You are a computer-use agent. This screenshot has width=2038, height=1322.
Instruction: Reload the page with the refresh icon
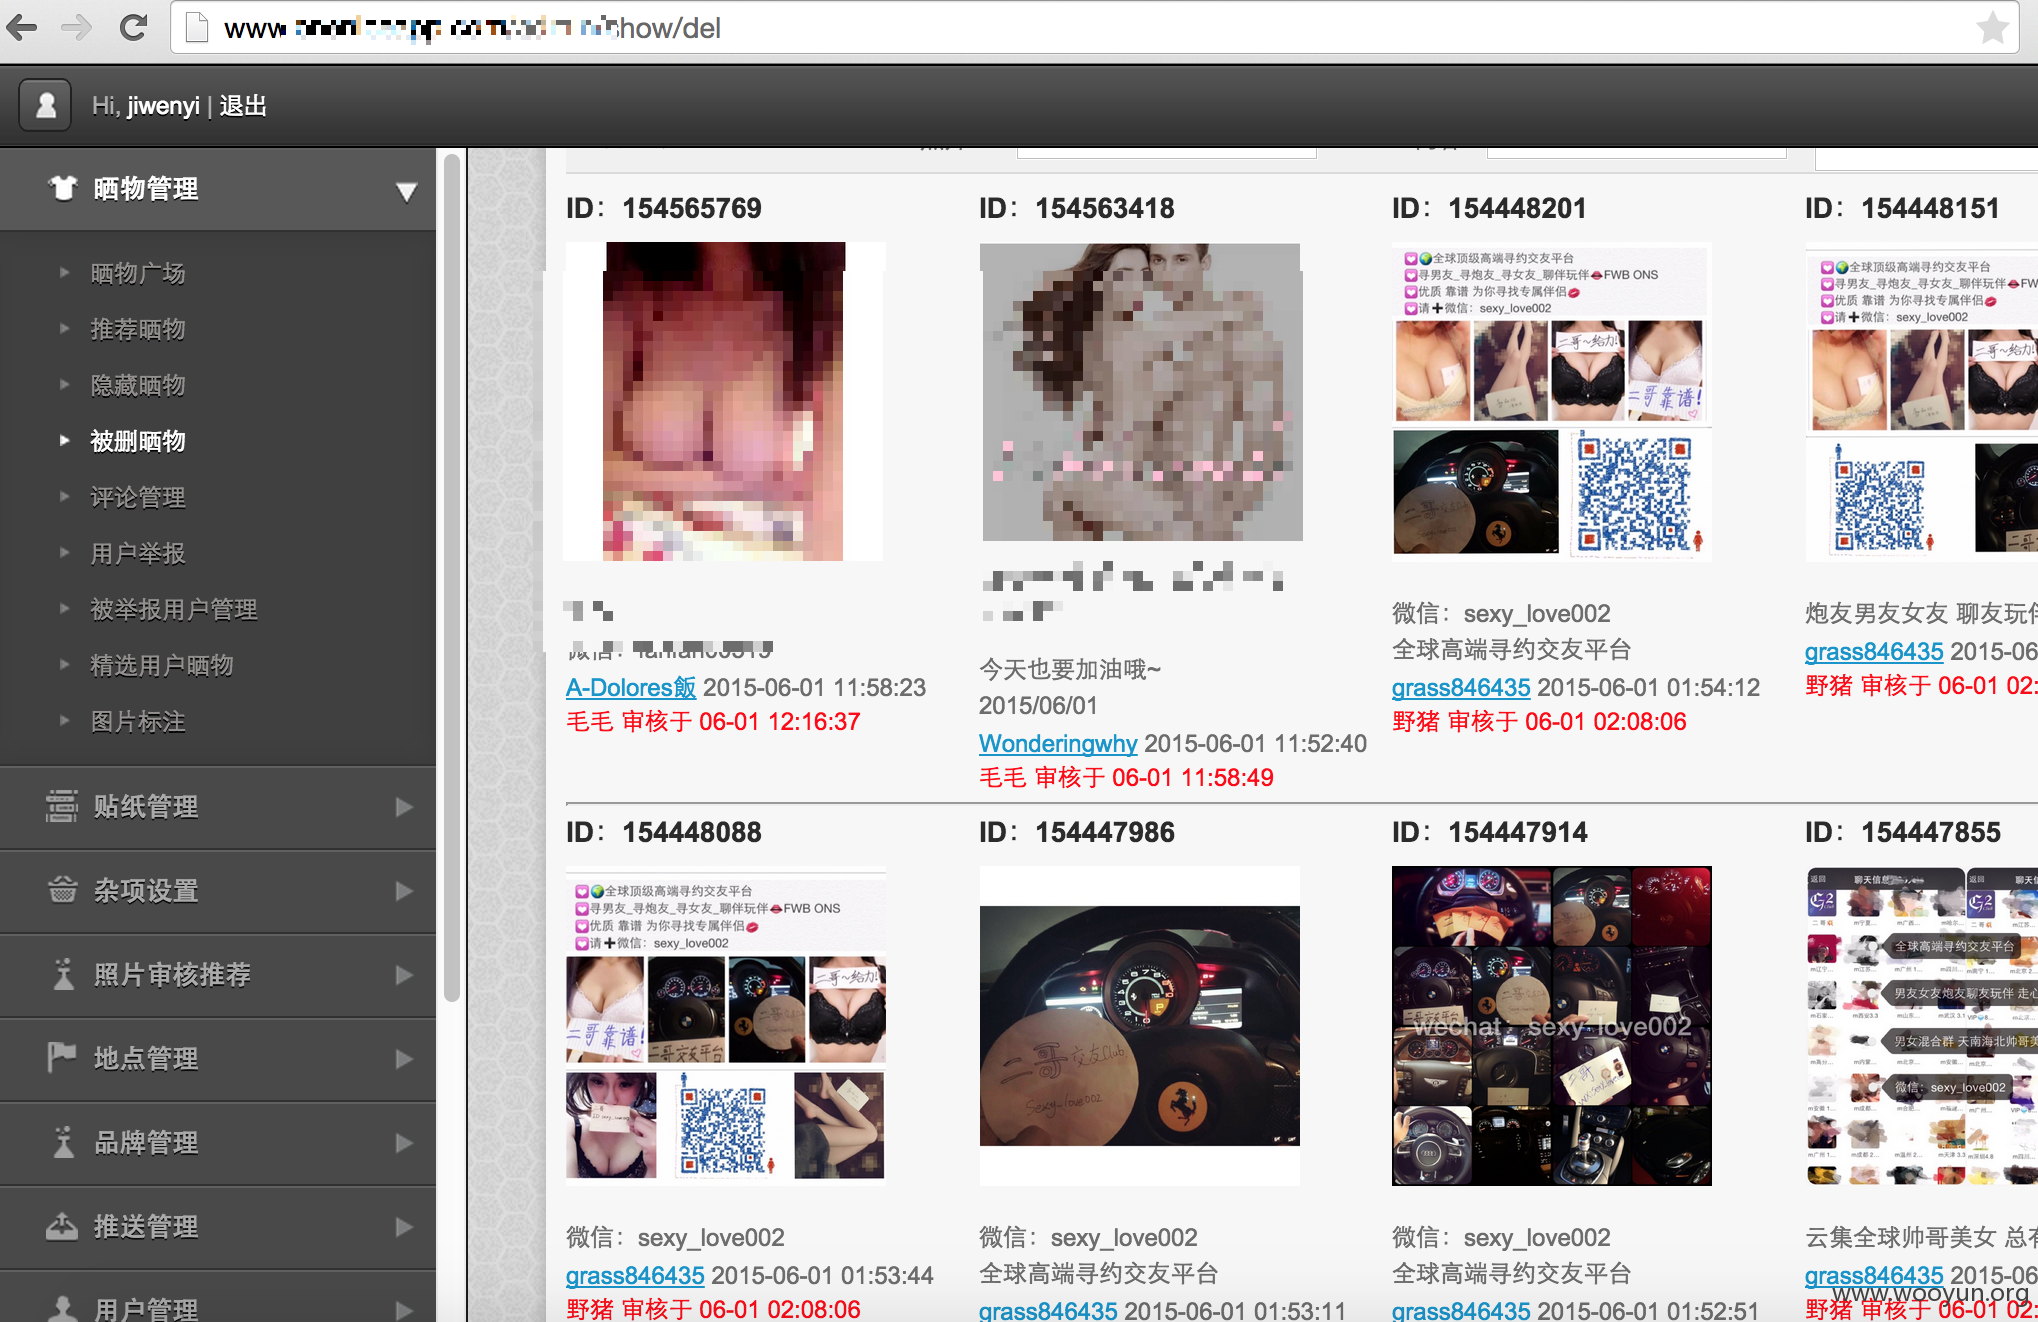(133, 27)
